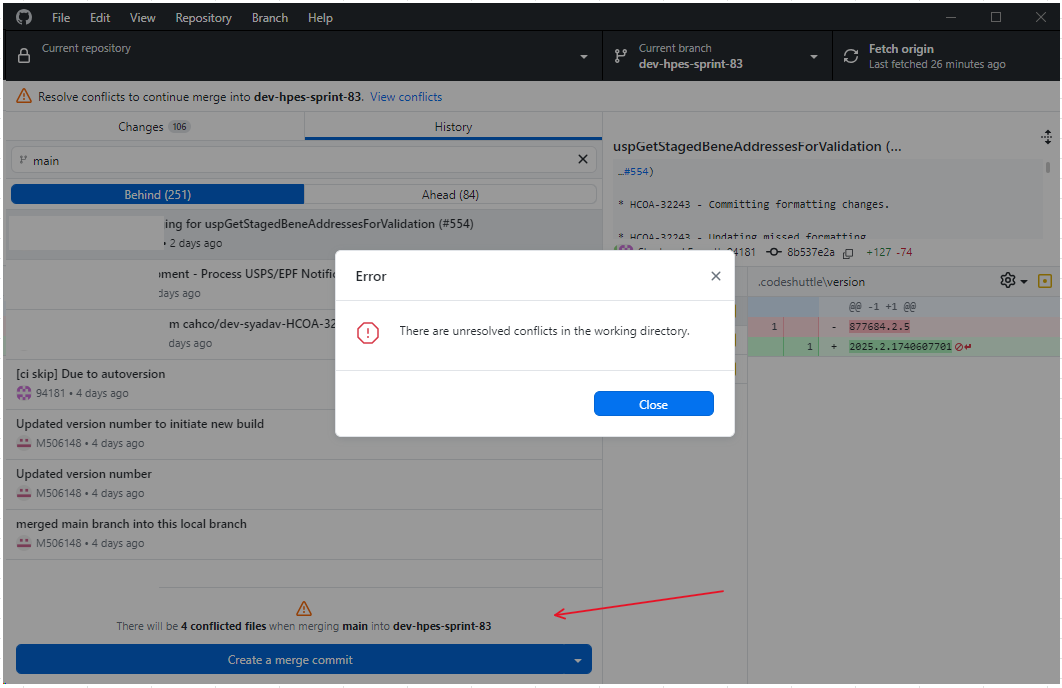The width and height of the screenshot is (1062, 688).
Task: Switch to the Ahead (84) toggle
Action: click(x=450, y=194)
